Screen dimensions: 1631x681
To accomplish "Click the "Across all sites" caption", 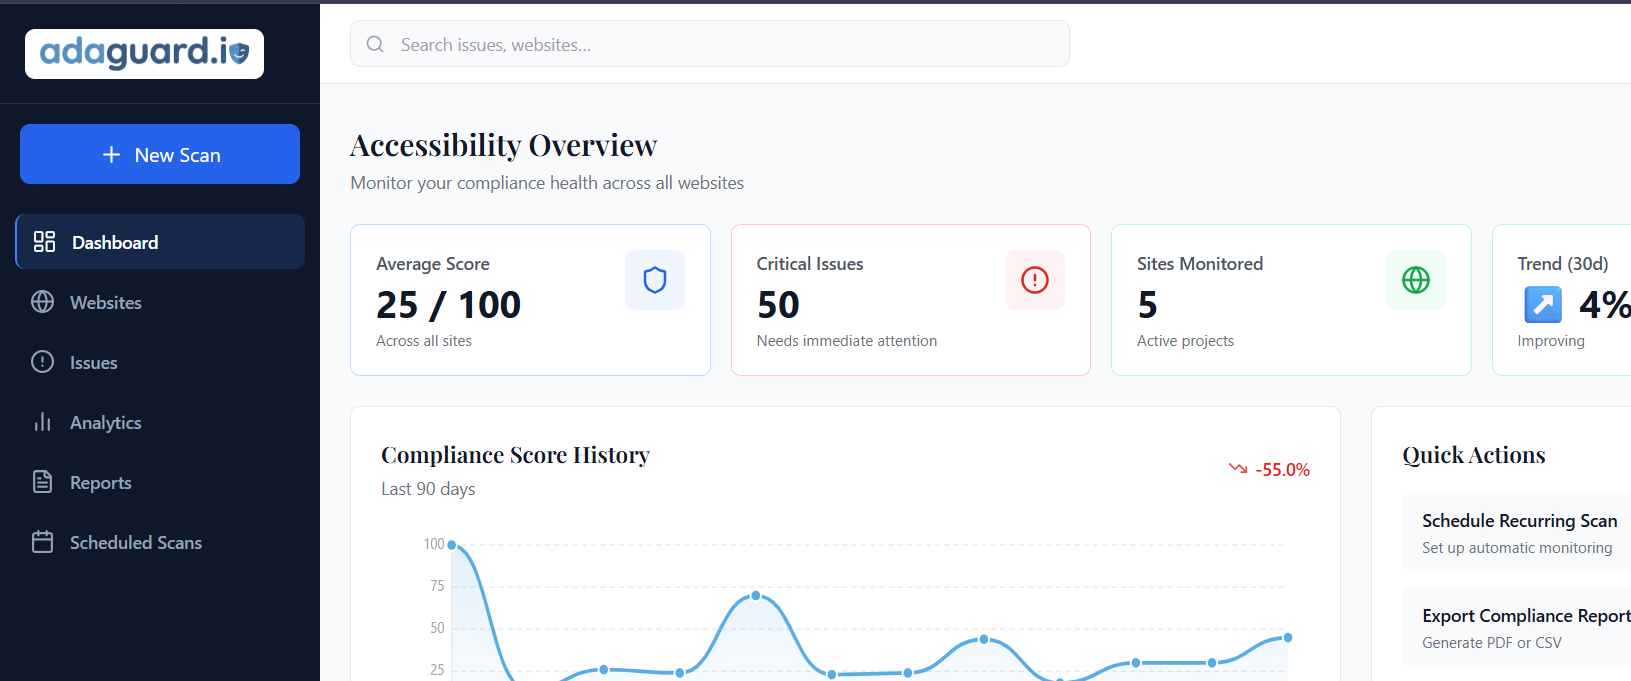I will 424,341.
